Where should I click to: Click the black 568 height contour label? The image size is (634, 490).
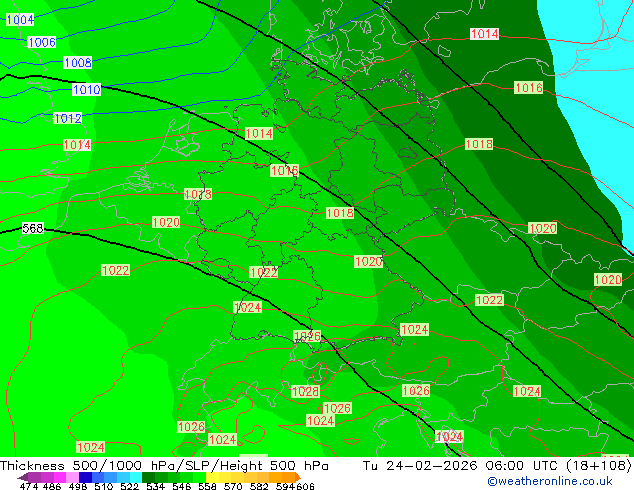pos(33,228)
